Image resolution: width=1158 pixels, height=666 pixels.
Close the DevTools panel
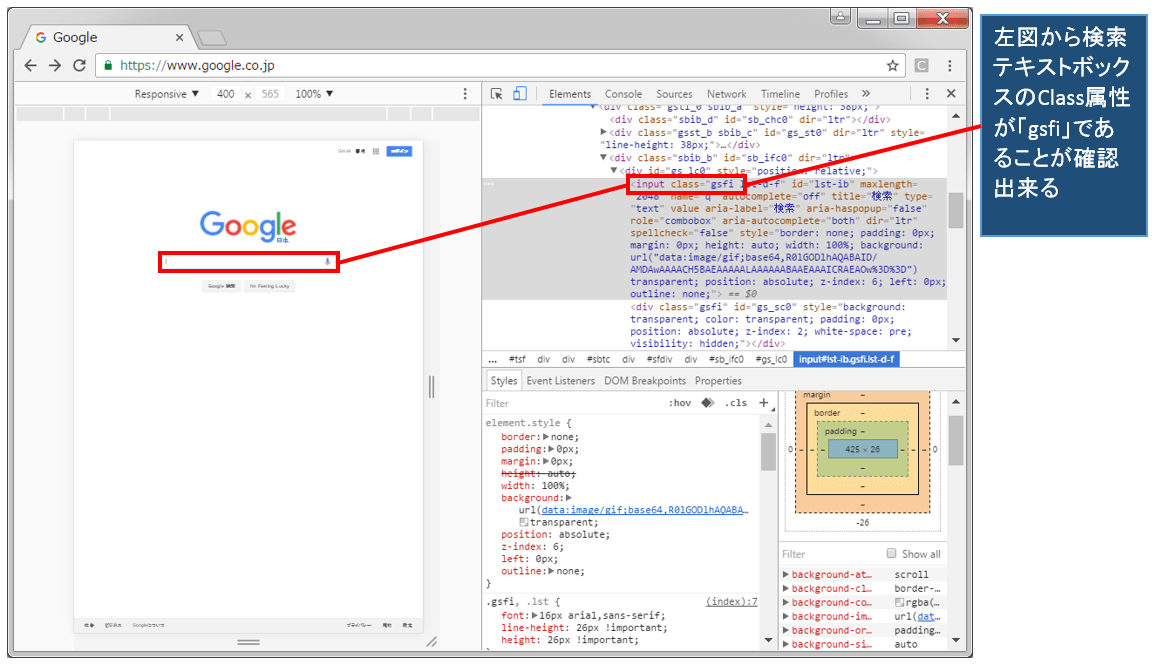951,94
